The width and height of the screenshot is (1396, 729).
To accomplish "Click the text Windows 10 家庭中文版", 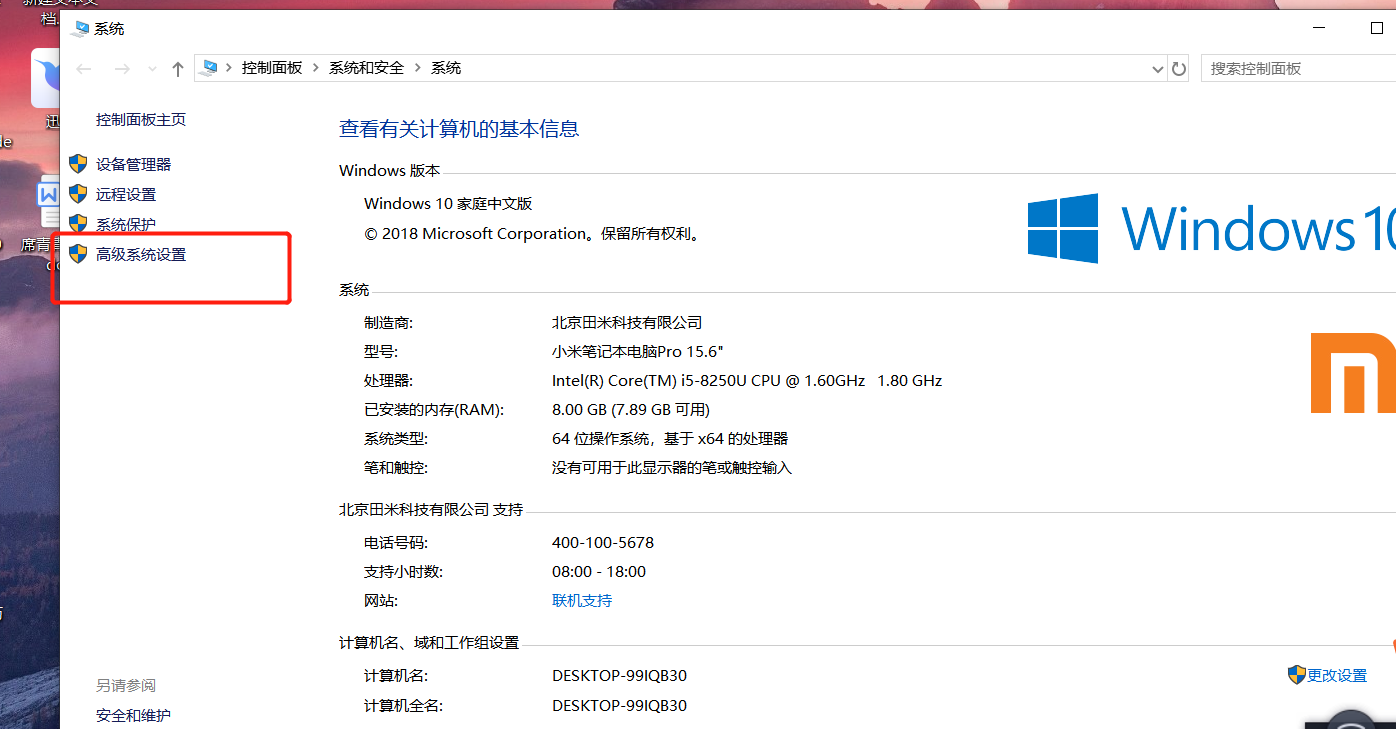I will pyautogui.click(x=448, y=203).
